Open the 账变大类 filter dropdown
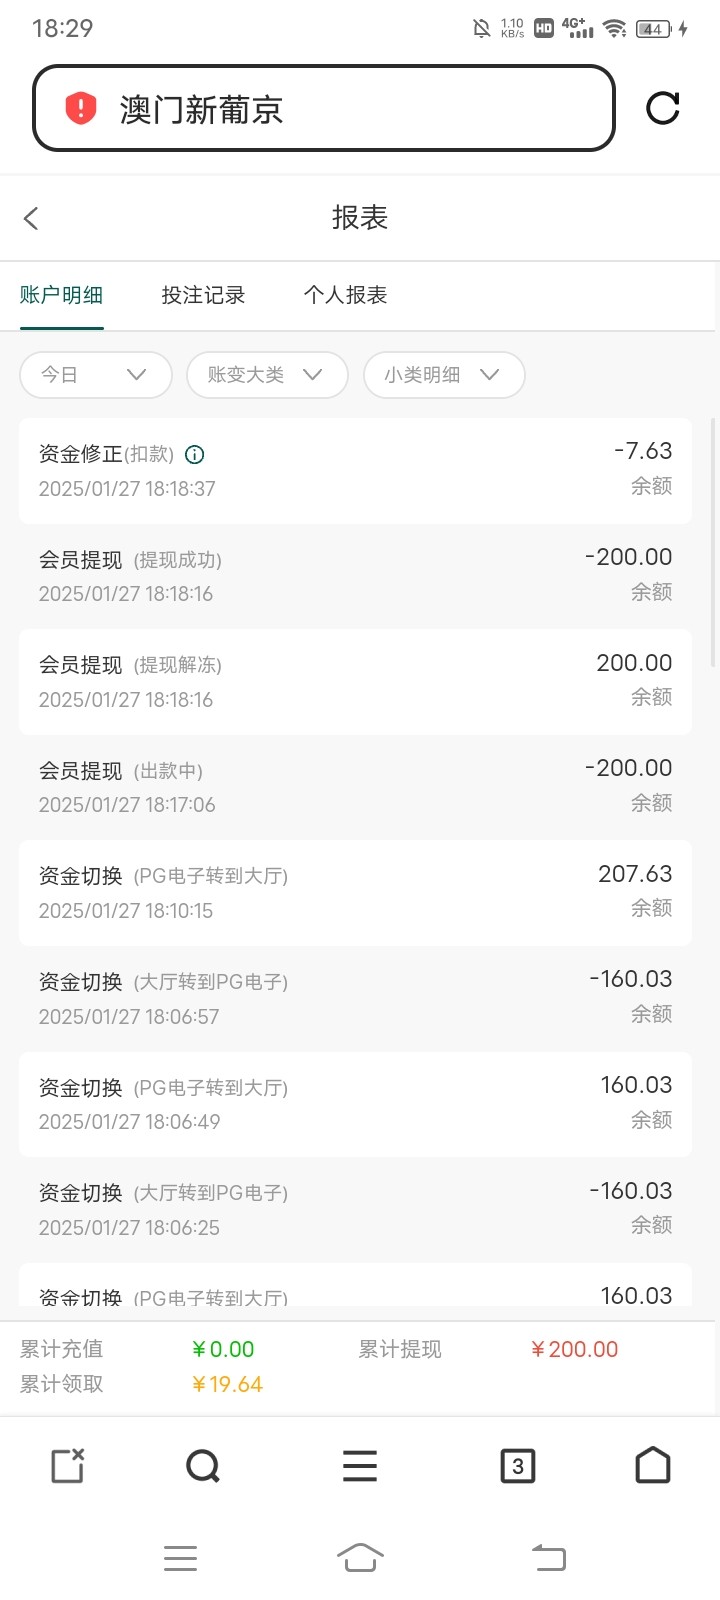 (266, 375)
